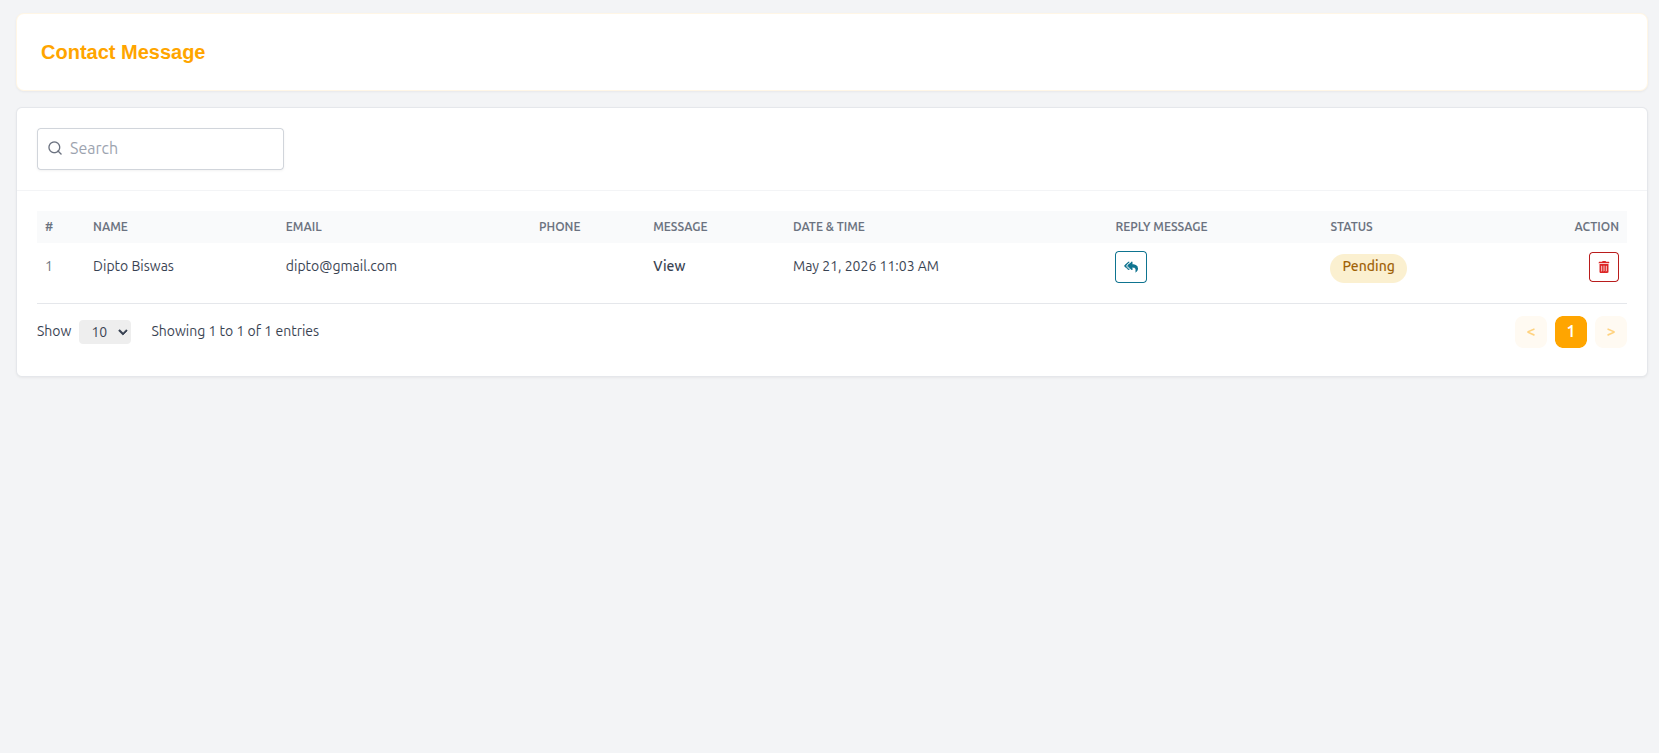1659x753 pixels.
Task: Focus the Search input field
Action: click(160, 149)
